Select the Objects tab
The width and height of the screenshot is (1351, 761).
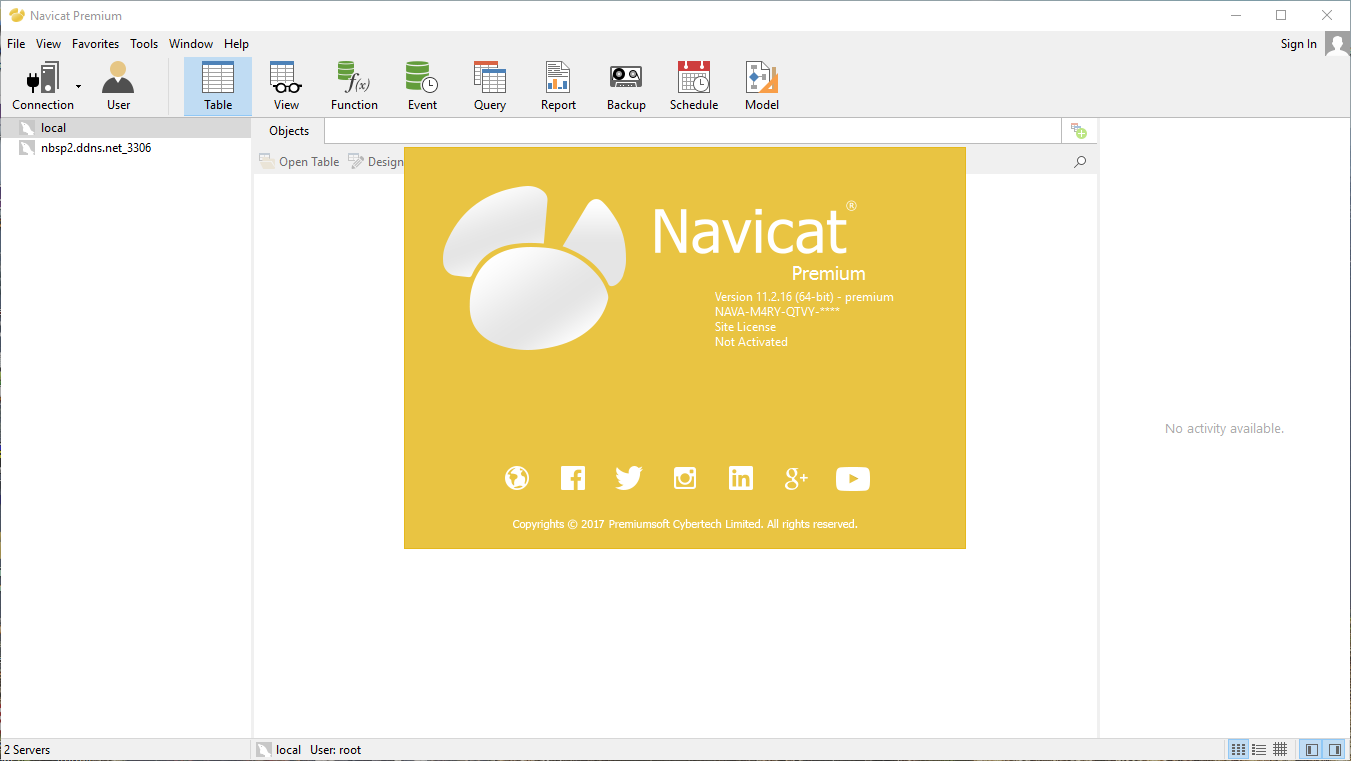288,130
